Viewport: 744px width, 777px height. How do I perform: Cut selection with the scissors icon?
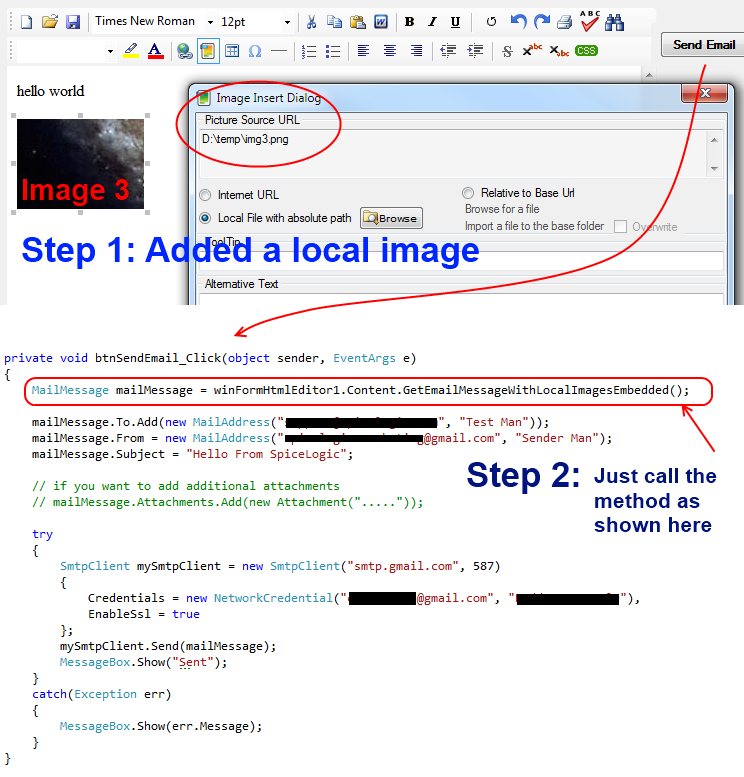(311, 22)
